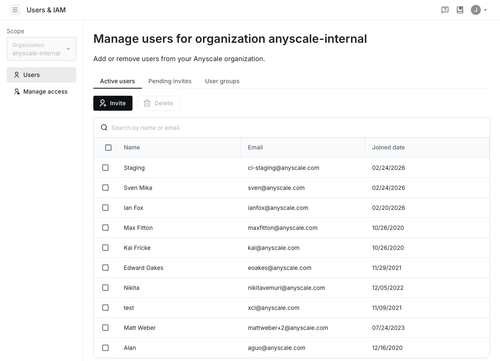500x361 pixels.
Task: Check the box for Edward Oakes
Action: pos(105,267)
